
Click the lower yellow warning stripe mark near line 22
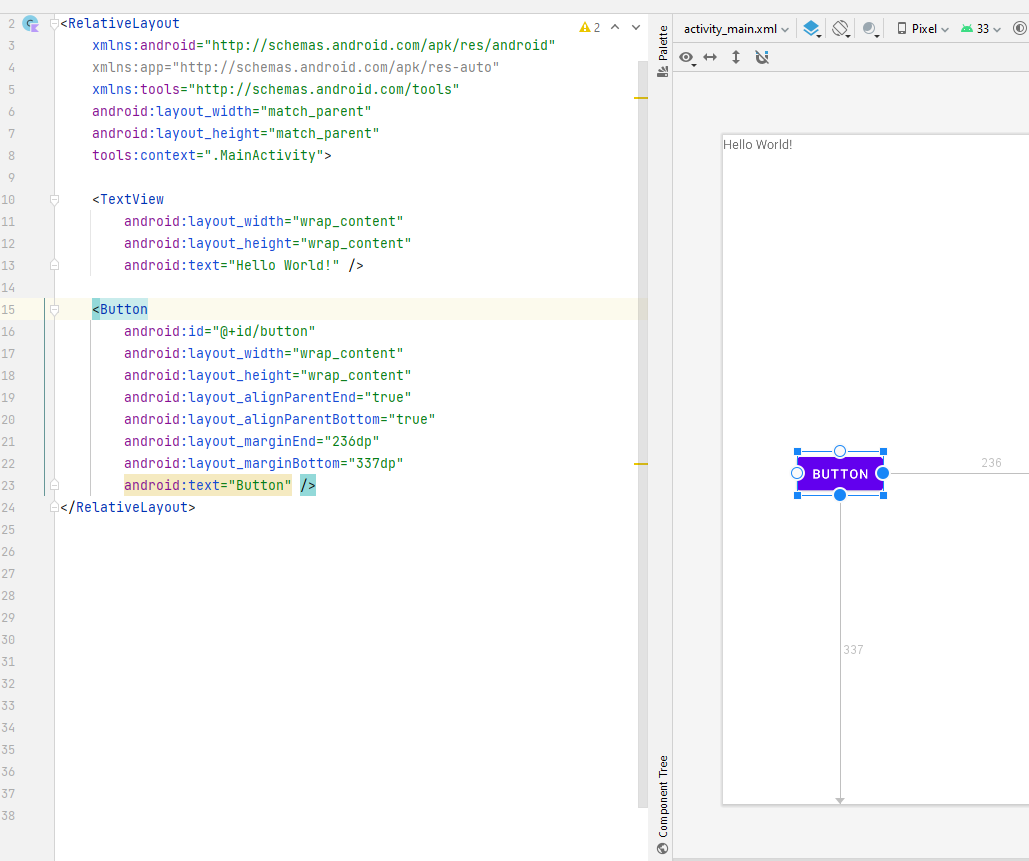click(640, 464)
